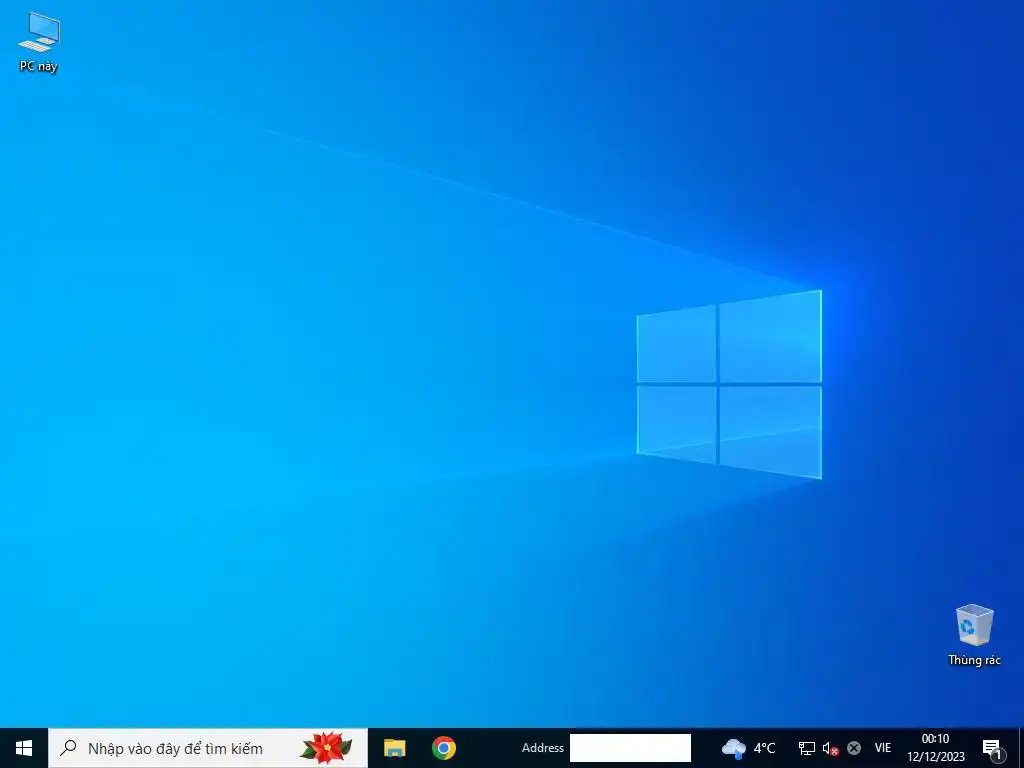Open the clock showing 00:10 12/12/2023
1024x768 pixels.
pyautogui.click(x=935, y=748)
